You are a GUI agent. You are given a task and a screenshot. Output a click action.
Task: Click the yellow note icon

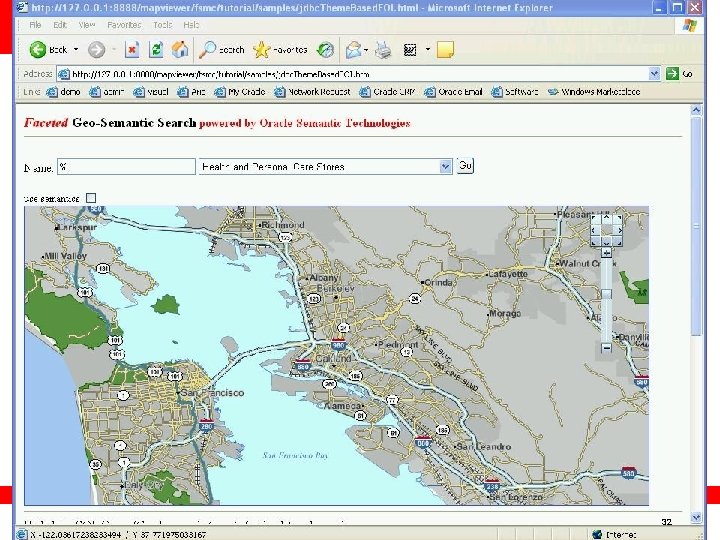(x=445, y=50)
